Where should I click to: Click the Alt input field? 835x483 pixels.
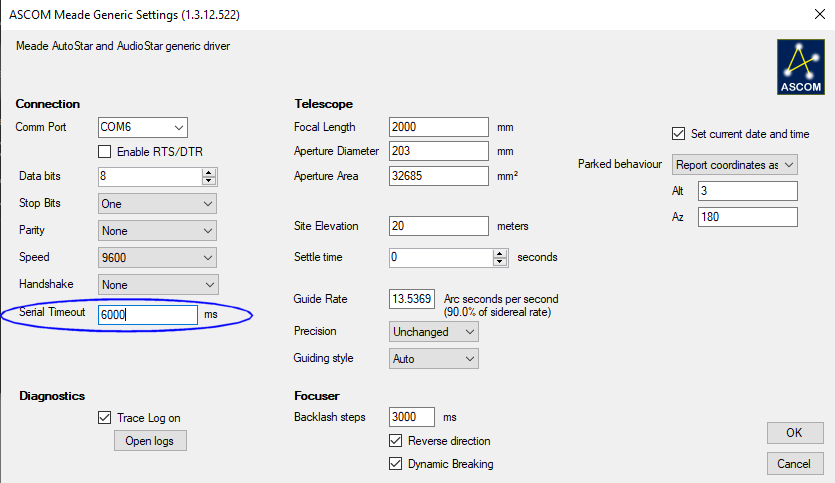tap(748, 191)
